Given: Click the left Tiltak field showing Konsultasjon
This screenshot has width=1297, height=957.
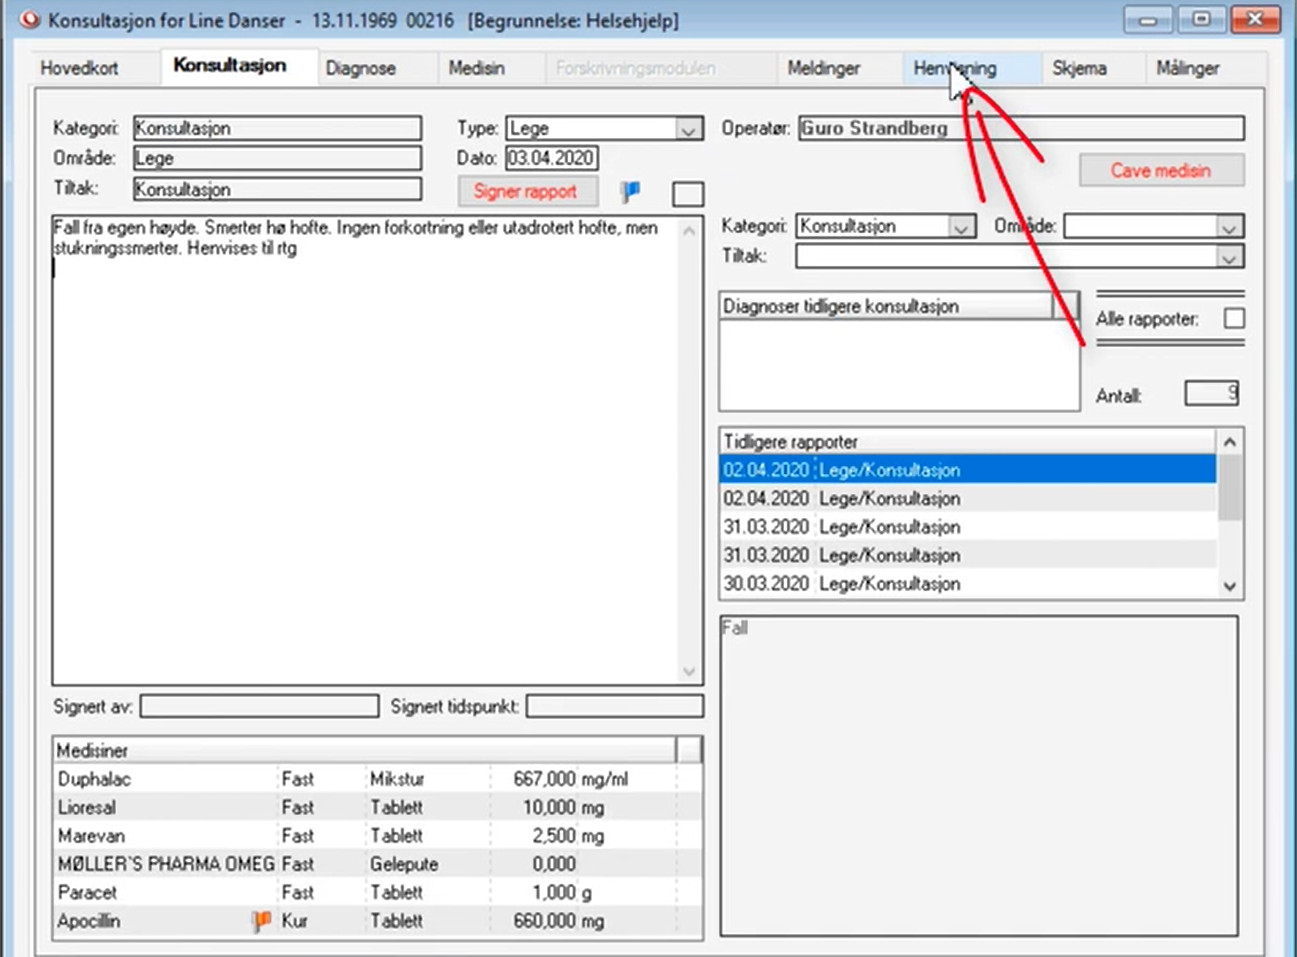Looking at the screenshot, I should click(277, 189).
